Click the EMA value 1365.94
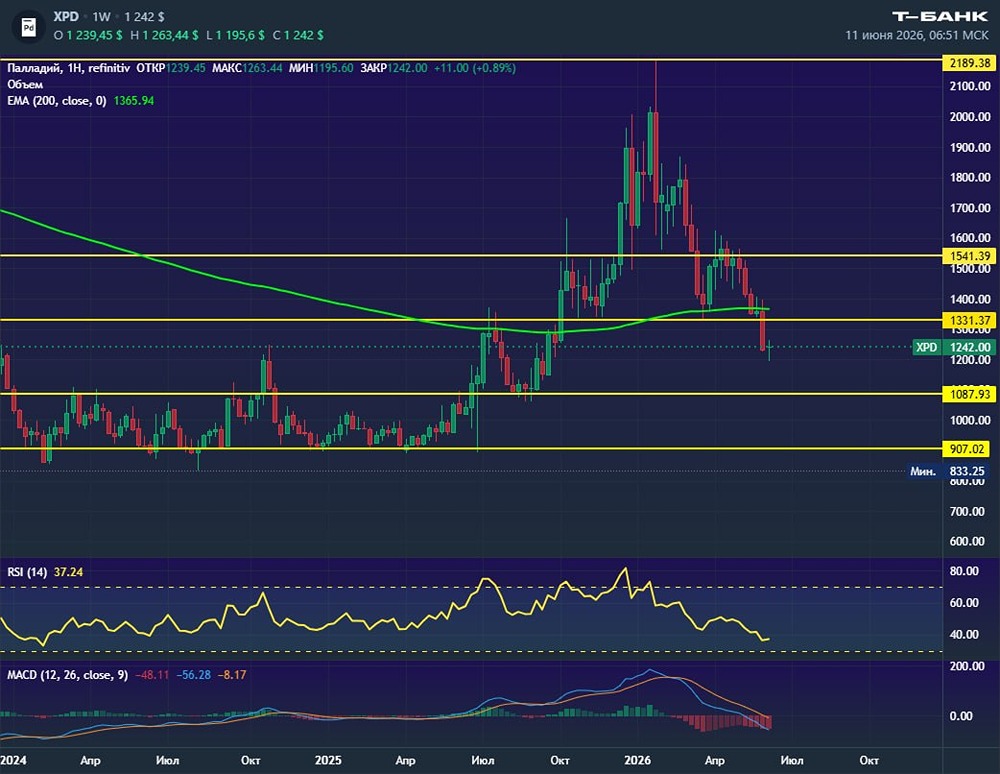Image resolution: width=1000 pixels, height=774 pixels. [x=134, y=101]
